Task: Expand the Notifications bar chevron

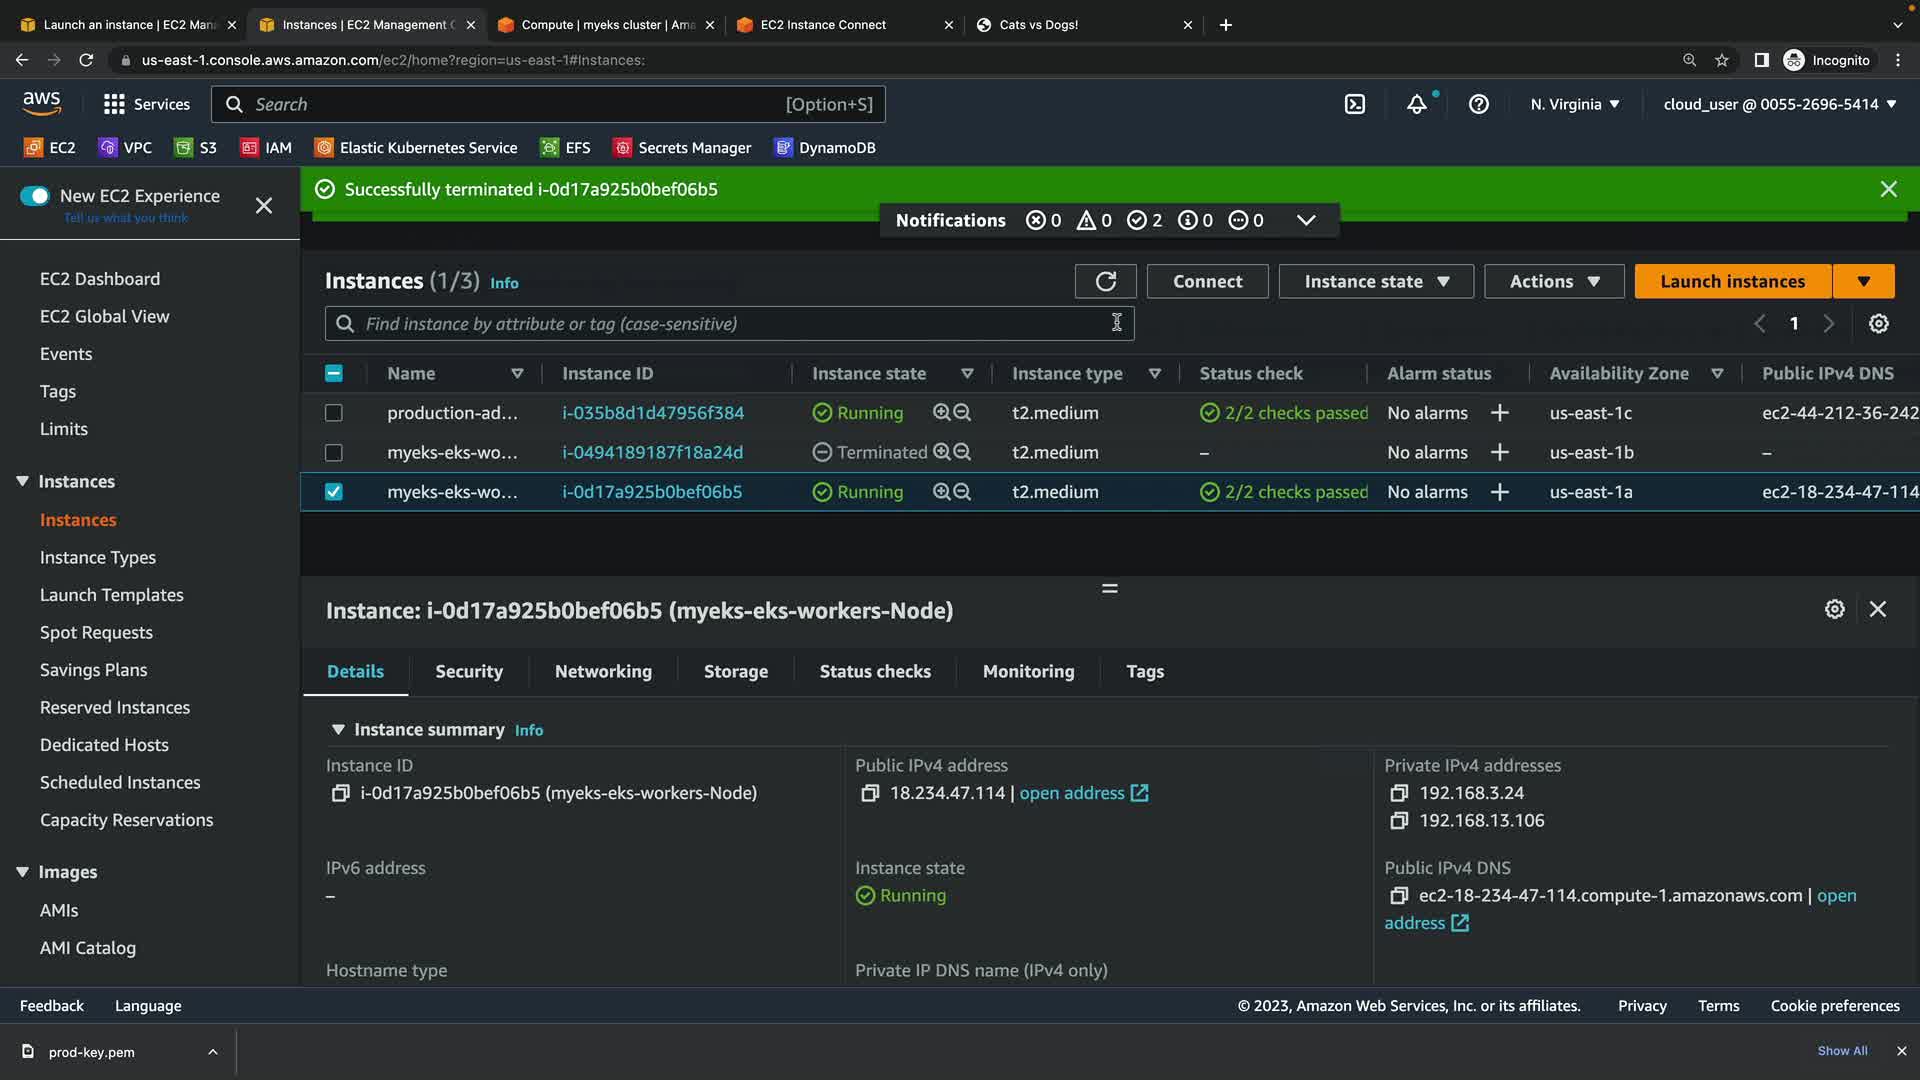Action: point(1306,220)
